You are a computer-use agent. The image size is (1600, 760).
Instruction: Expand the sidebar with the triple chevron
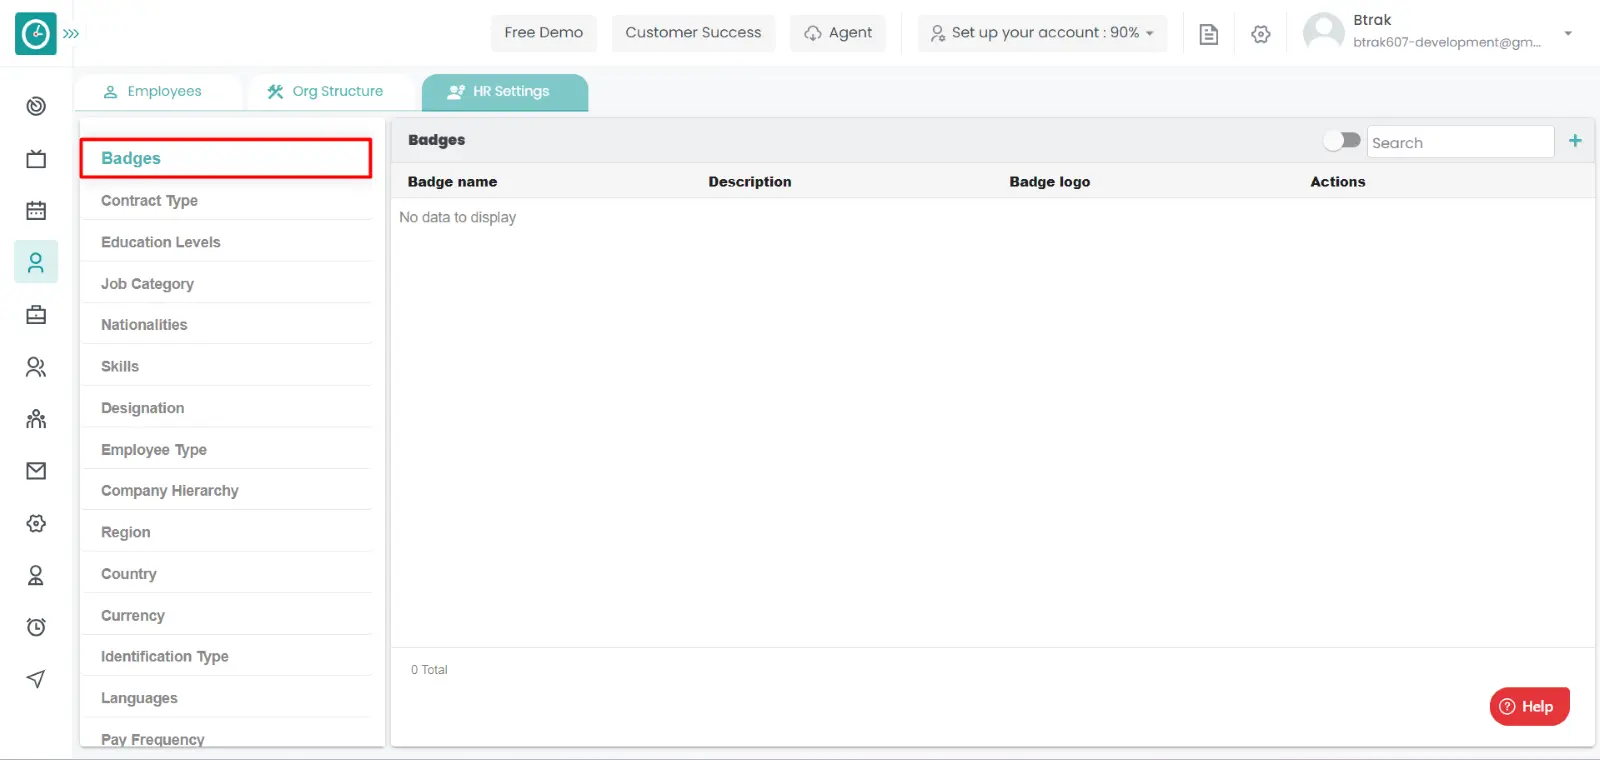[71, 34]
